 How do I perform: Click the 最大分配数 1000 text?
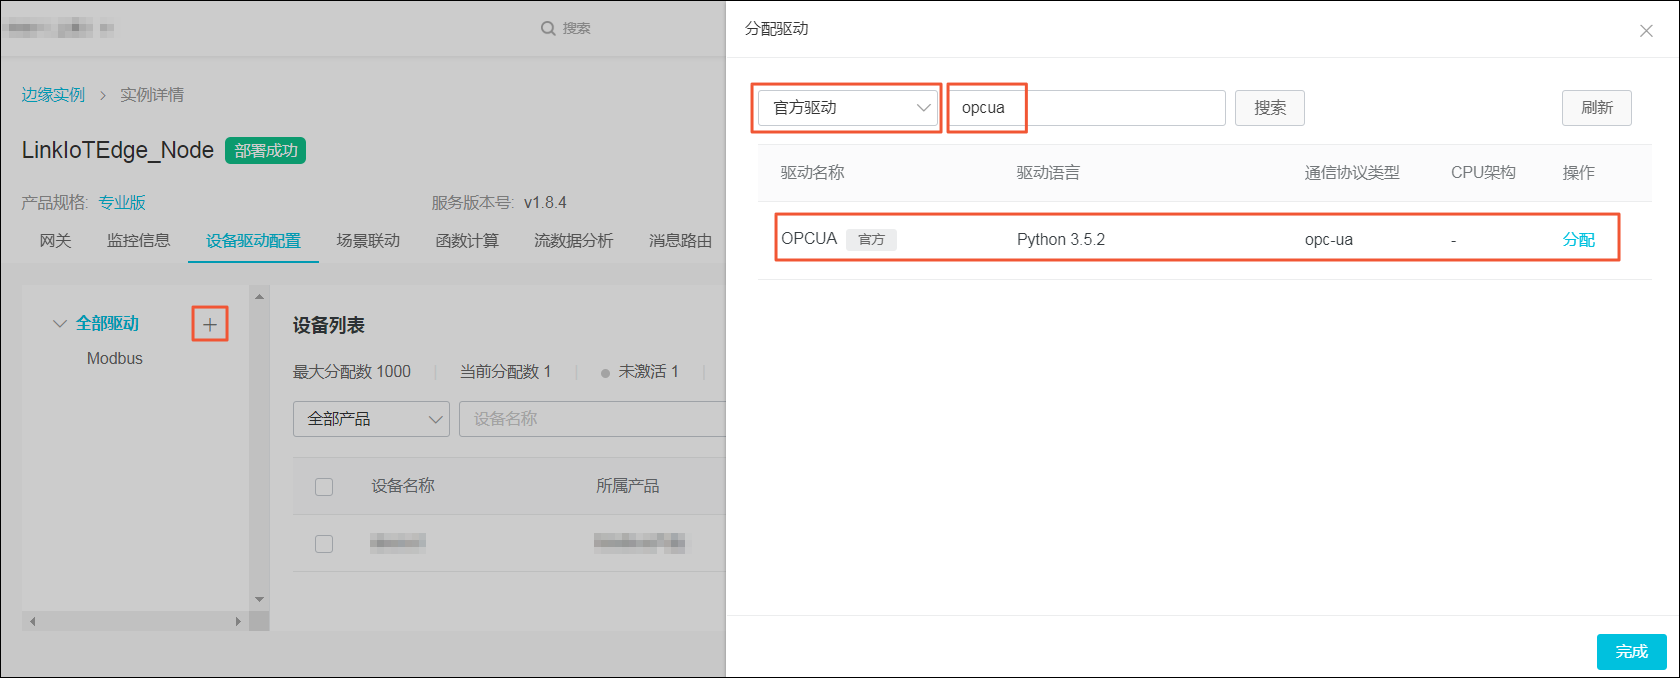pyautogui.click(x=352, y=372)
